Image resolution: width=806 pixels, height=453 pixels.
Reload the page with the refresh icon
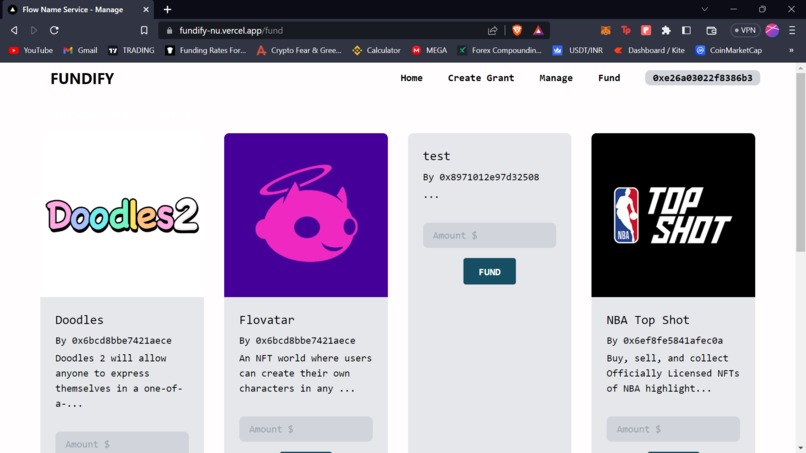(54, 30)
